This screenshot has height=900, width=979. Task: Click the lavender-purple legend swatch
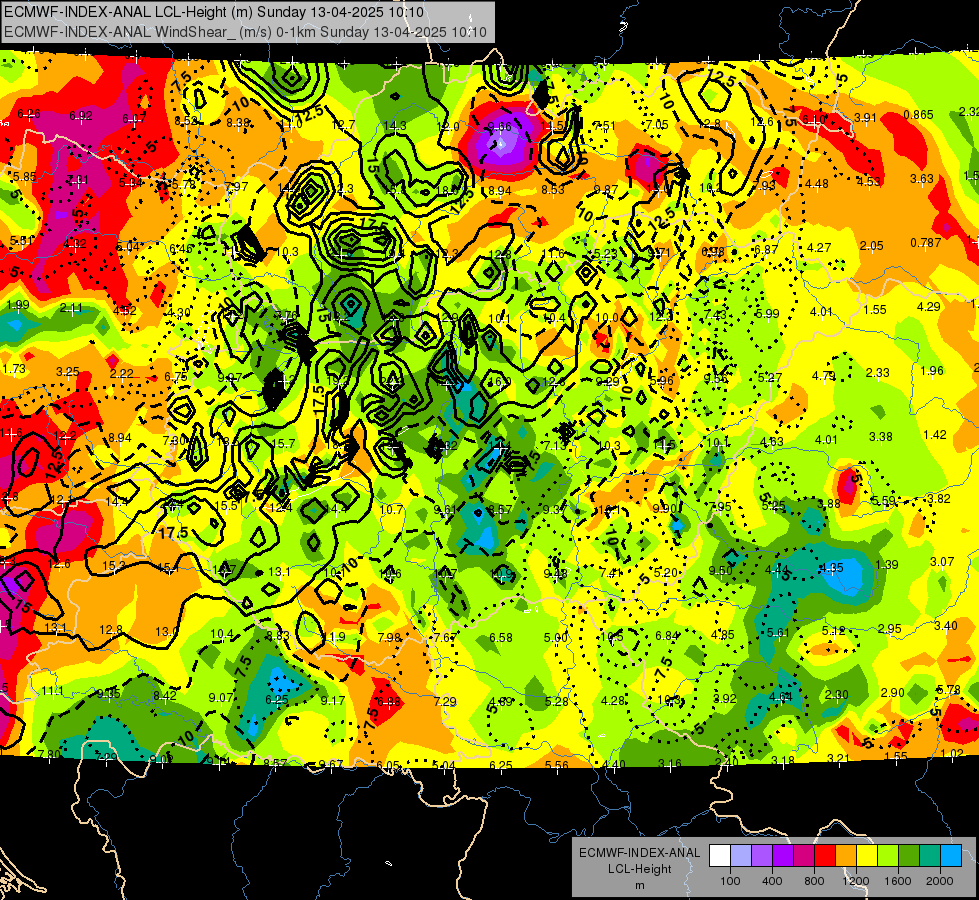tap(762, 856)
